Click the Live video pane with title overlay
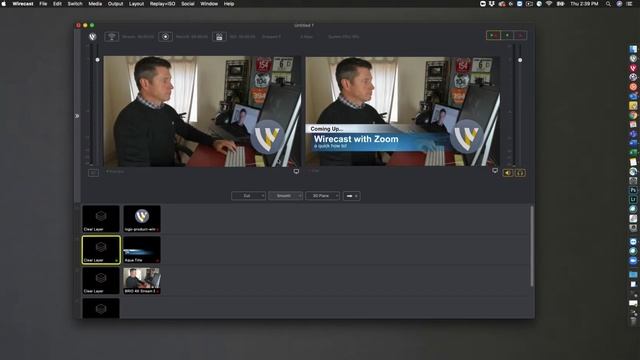 [402, 111]
